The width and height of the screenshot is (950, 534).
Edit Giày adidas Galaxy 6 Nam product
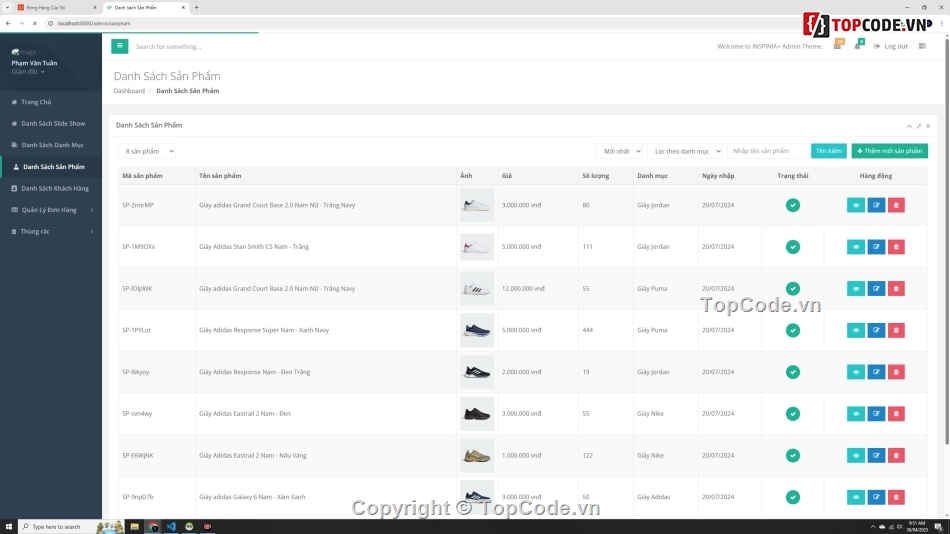(876, 497)
